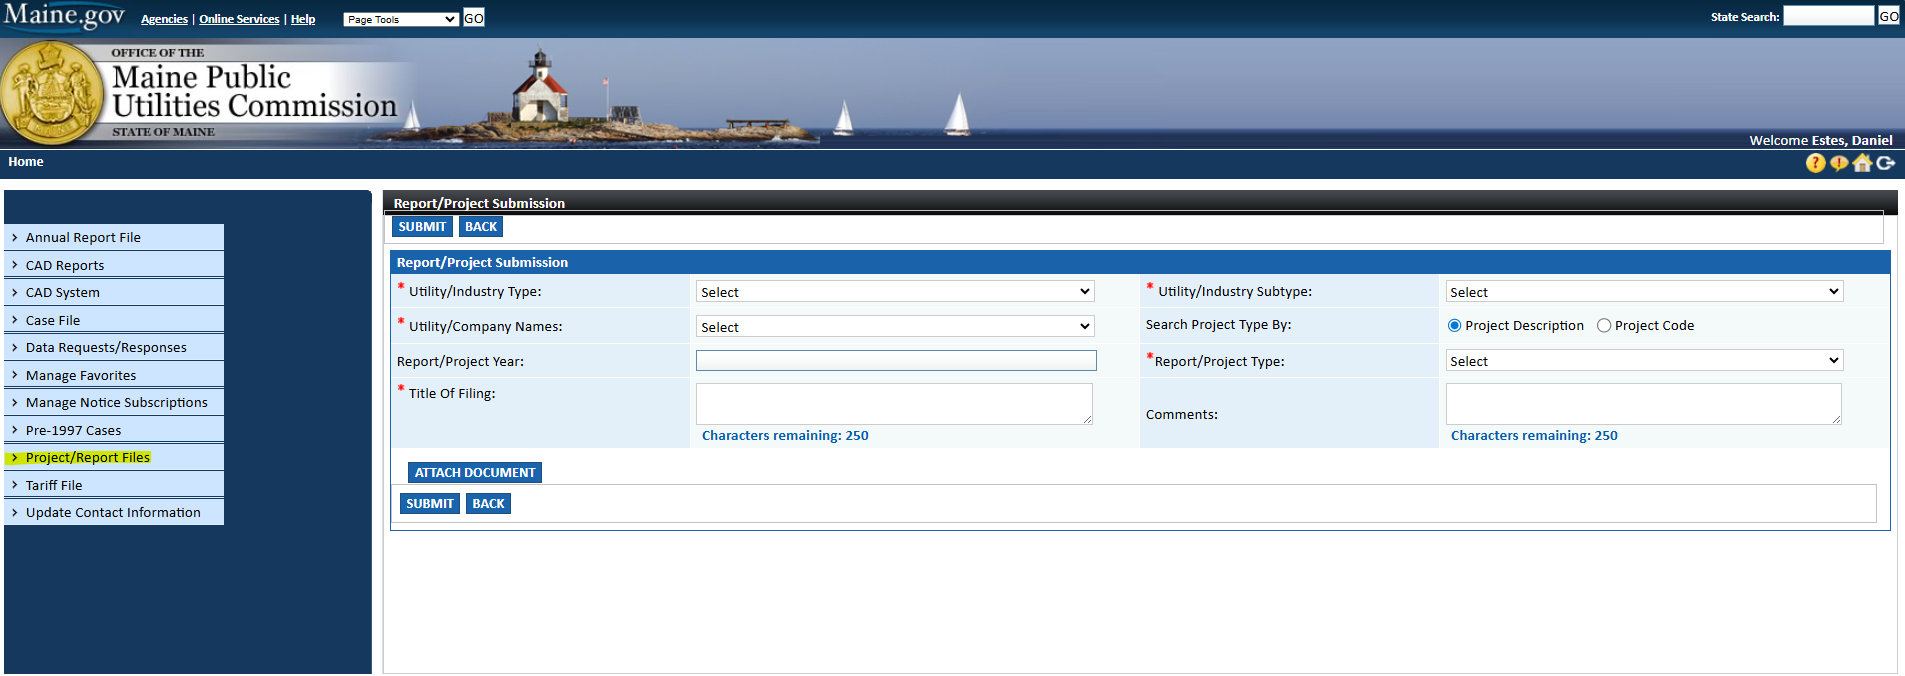The width and height of the screenshot is (1905, 676).
Task: Open Pre-1997 Cases in sidebar
Action: tap(114, 430)
